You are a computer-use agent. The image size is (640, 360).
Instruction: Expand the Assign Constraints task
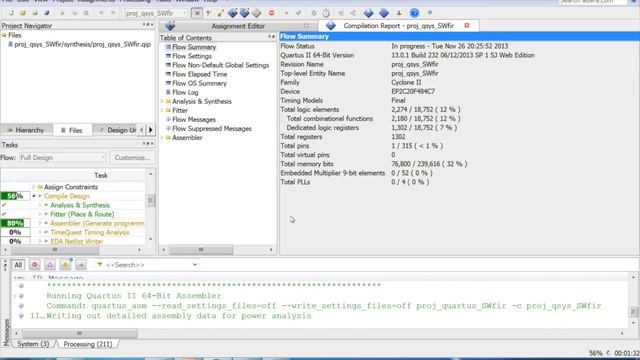33,187
